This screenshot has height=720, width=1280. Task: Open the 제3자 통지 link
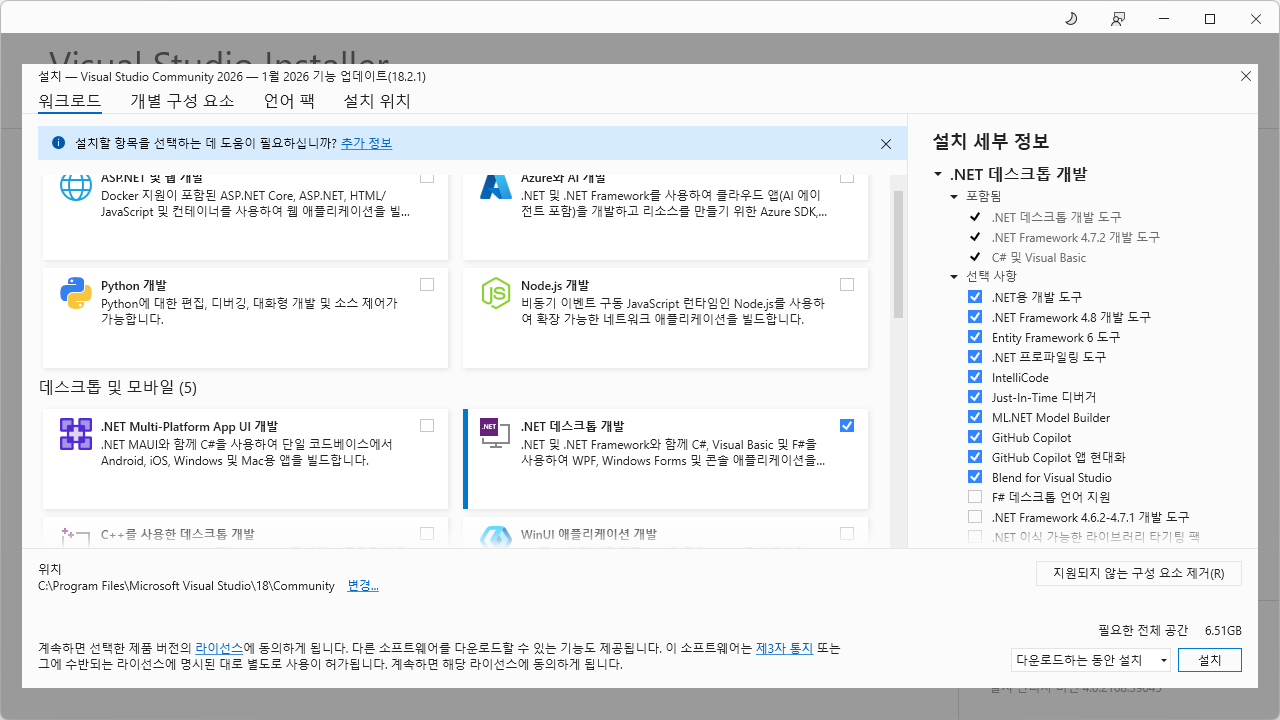(x=784, y=648)
